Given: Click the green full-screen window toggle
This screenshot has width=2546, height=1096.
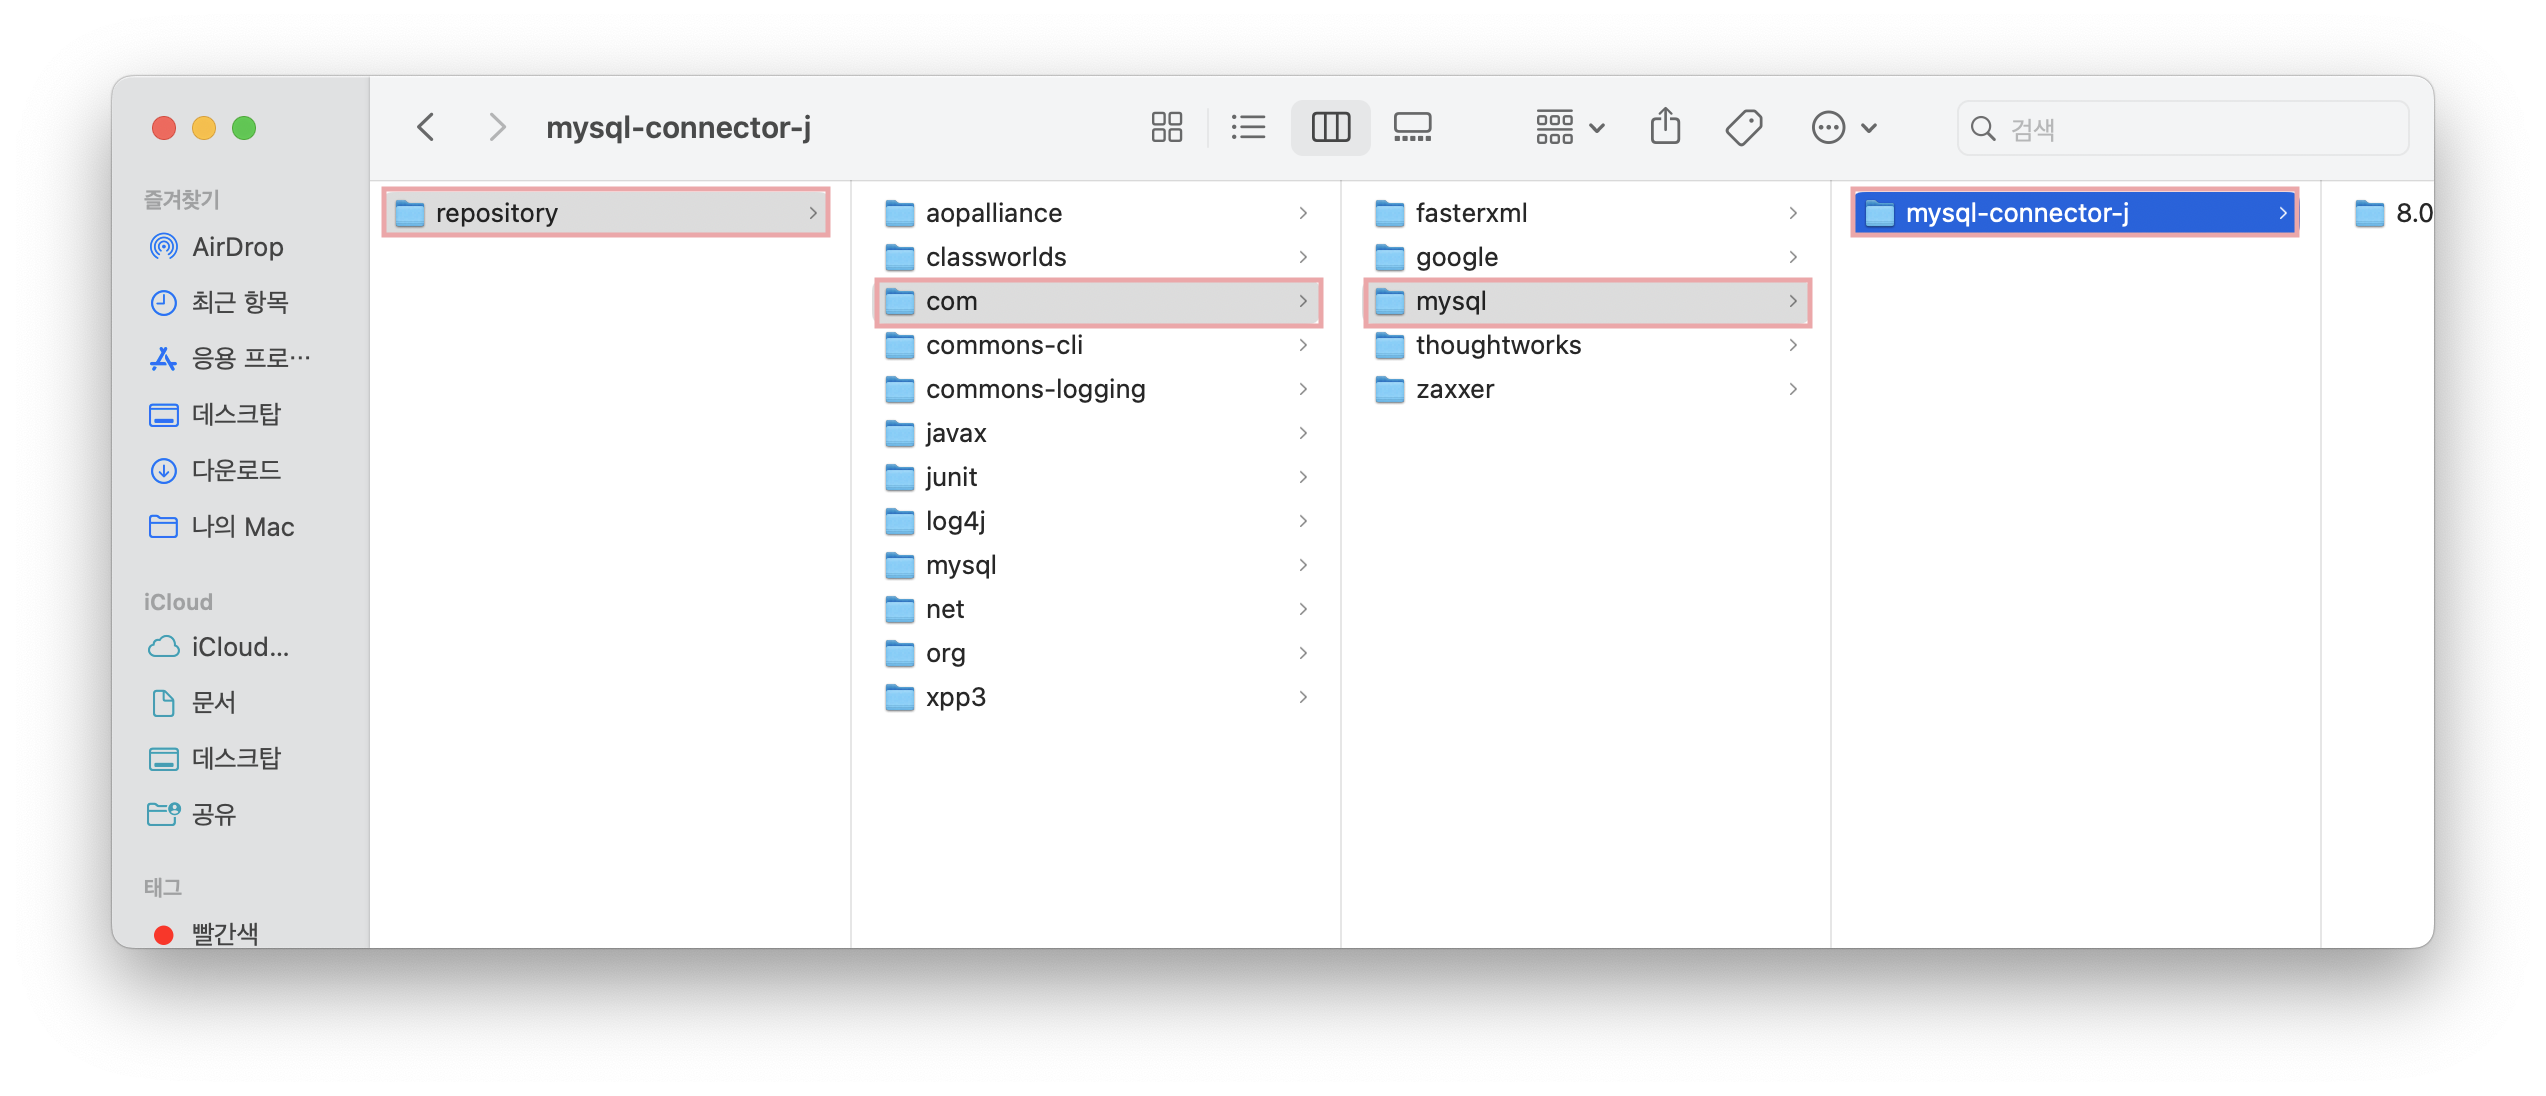Looking at the screenshot, I should point(244,128).
